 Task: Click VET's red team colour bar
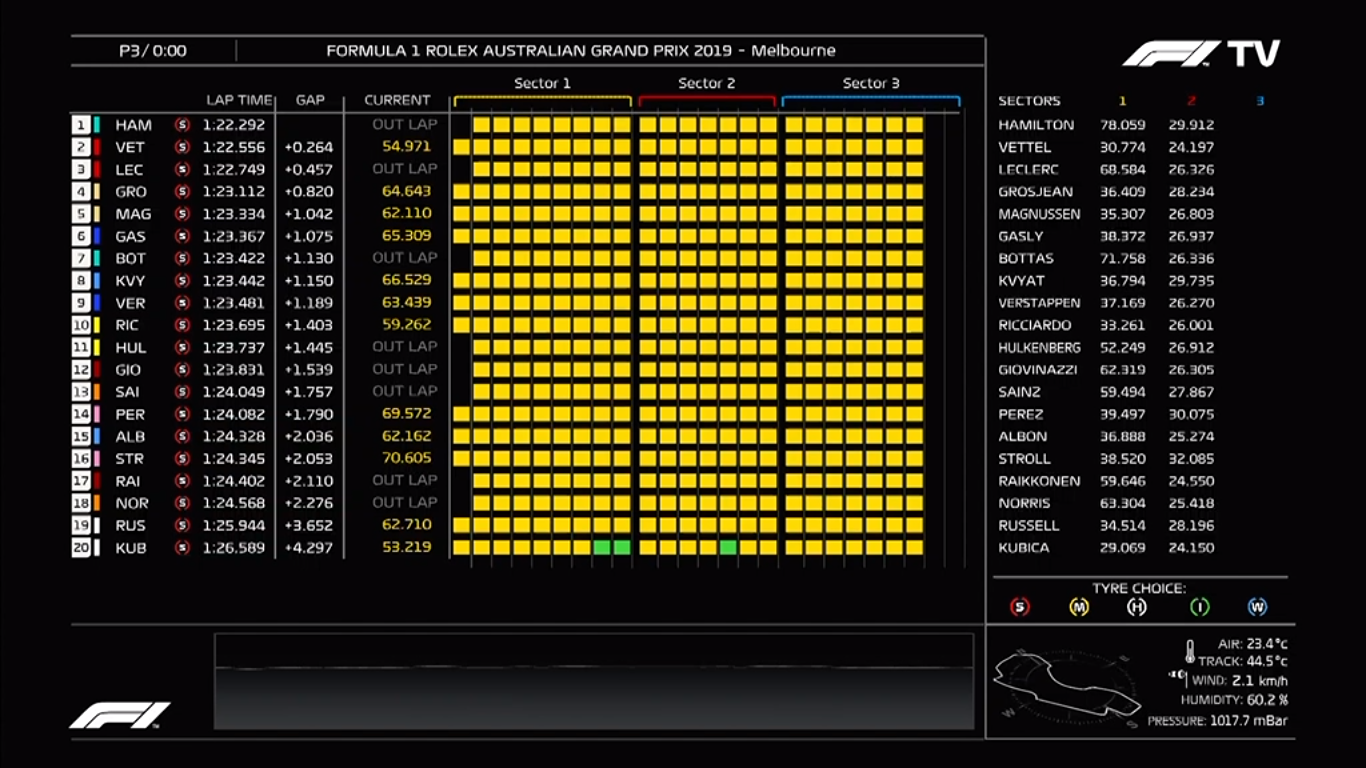pyautogui.click(x=96, y=147)
